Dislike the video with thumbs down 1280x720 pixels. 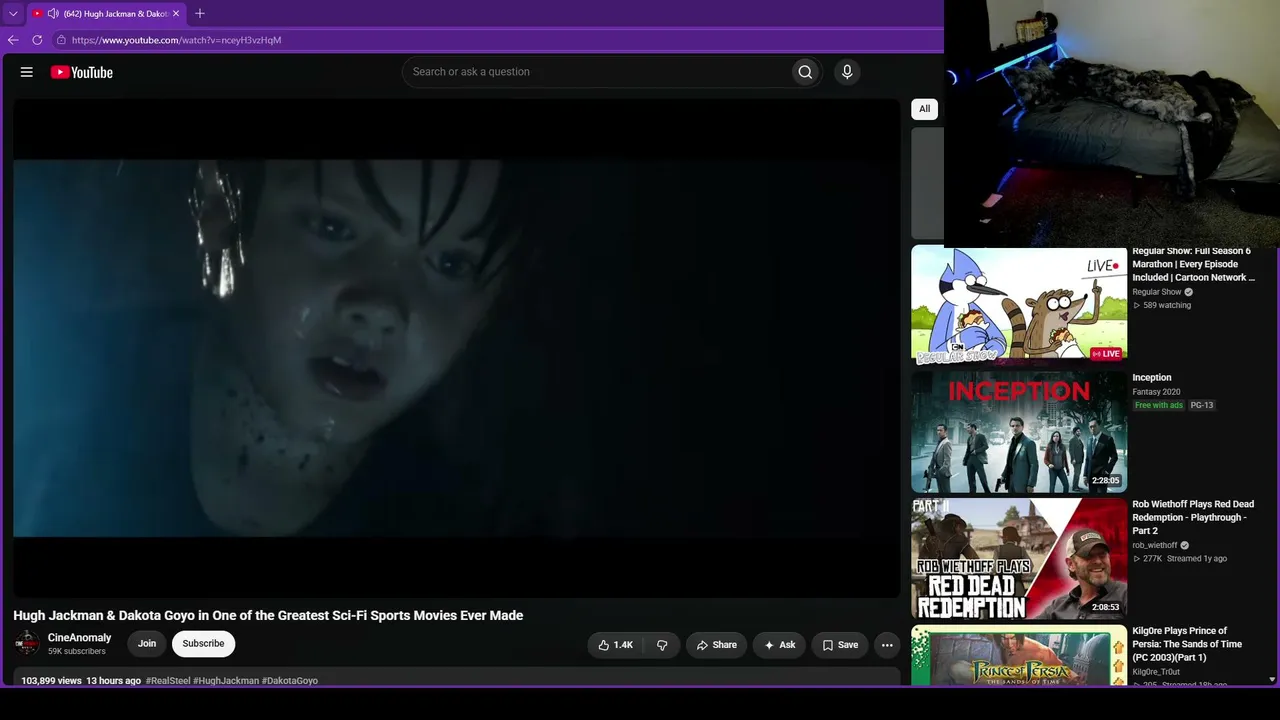point(662,645)
